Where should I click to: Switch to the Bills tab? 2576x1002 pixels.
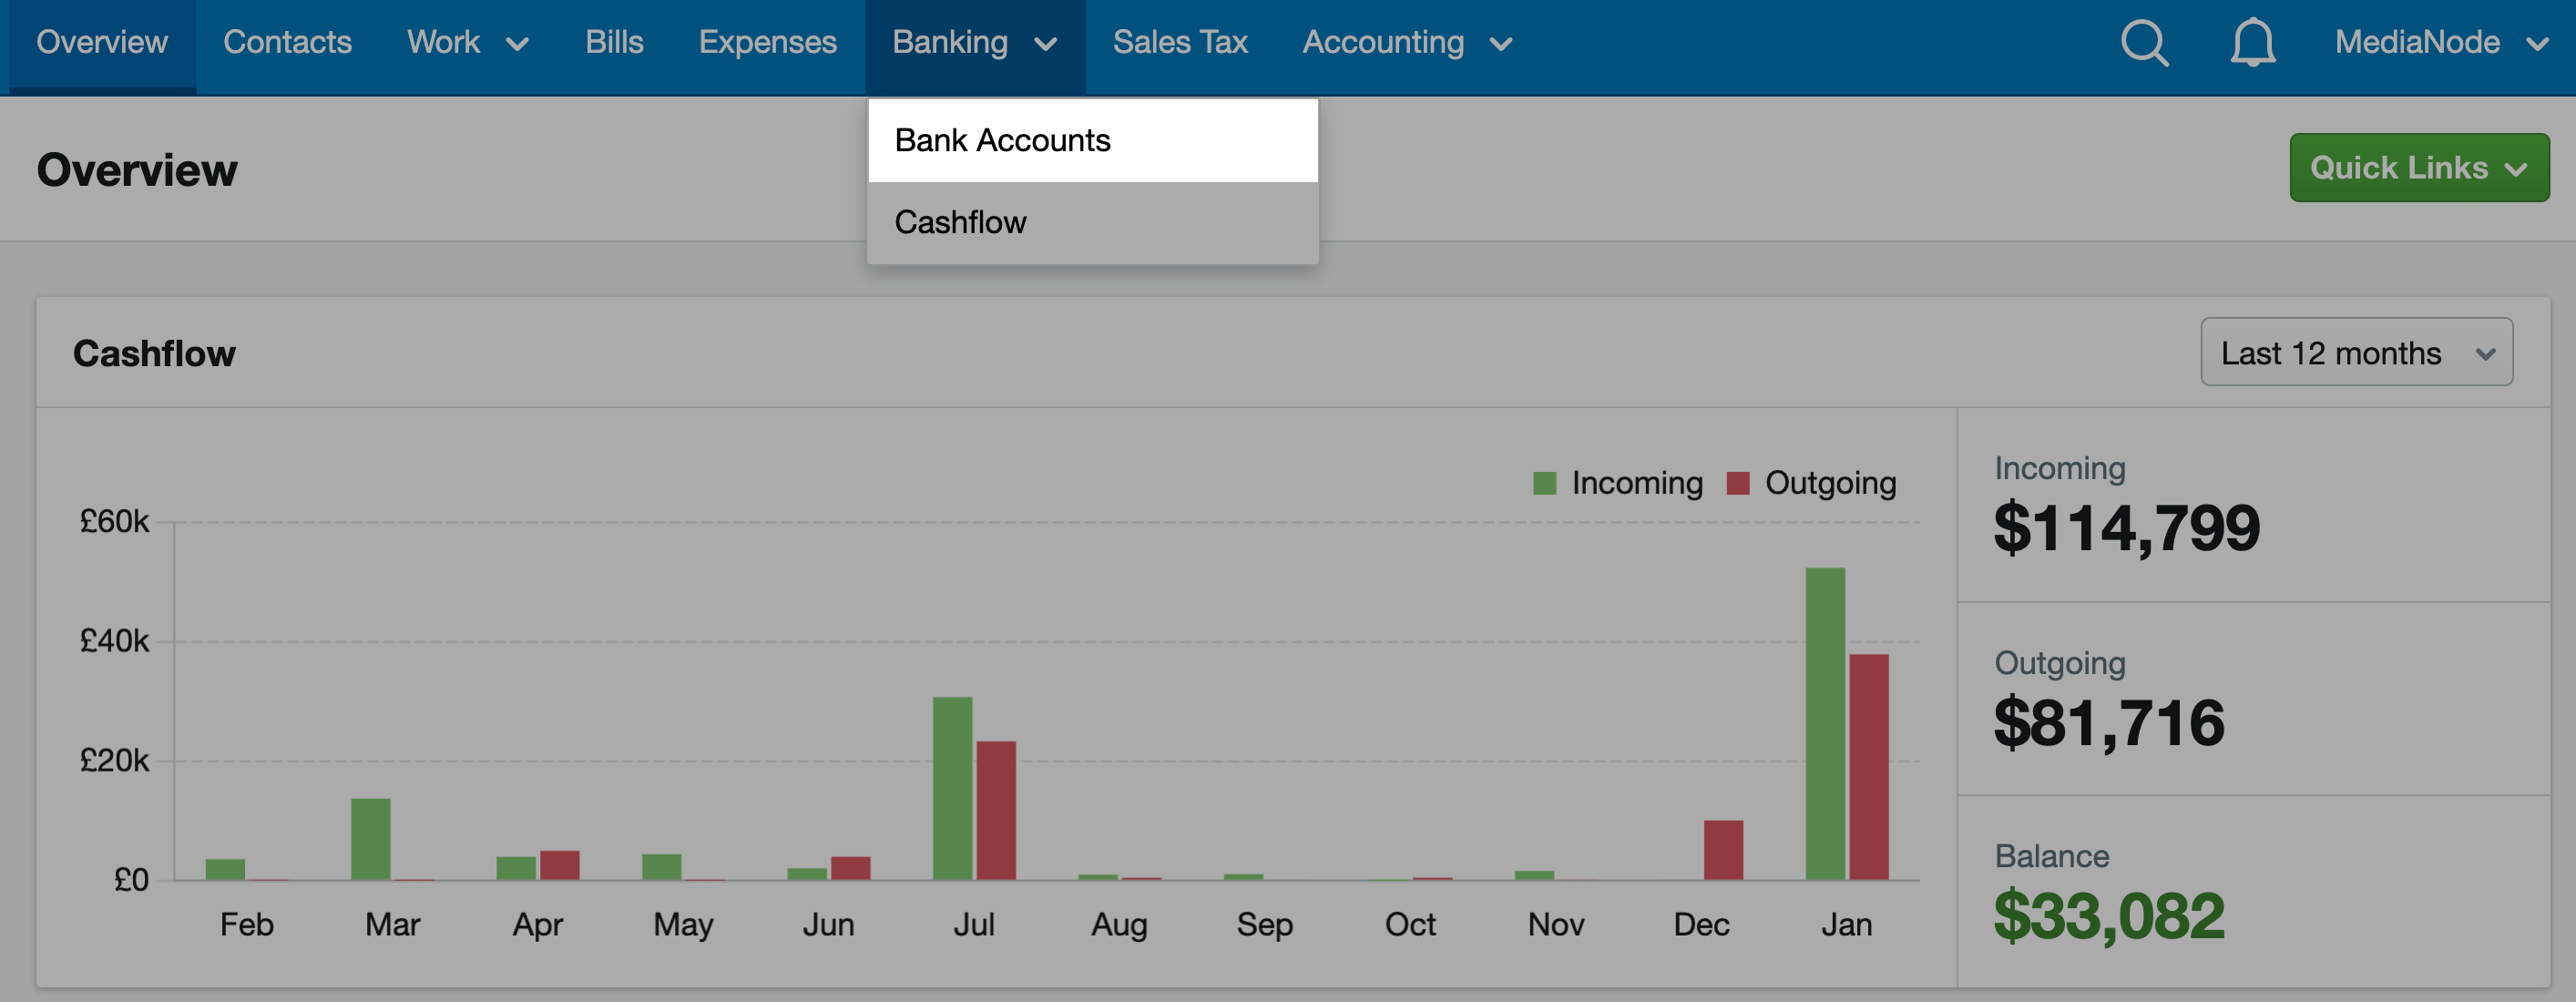coord(614,43)
